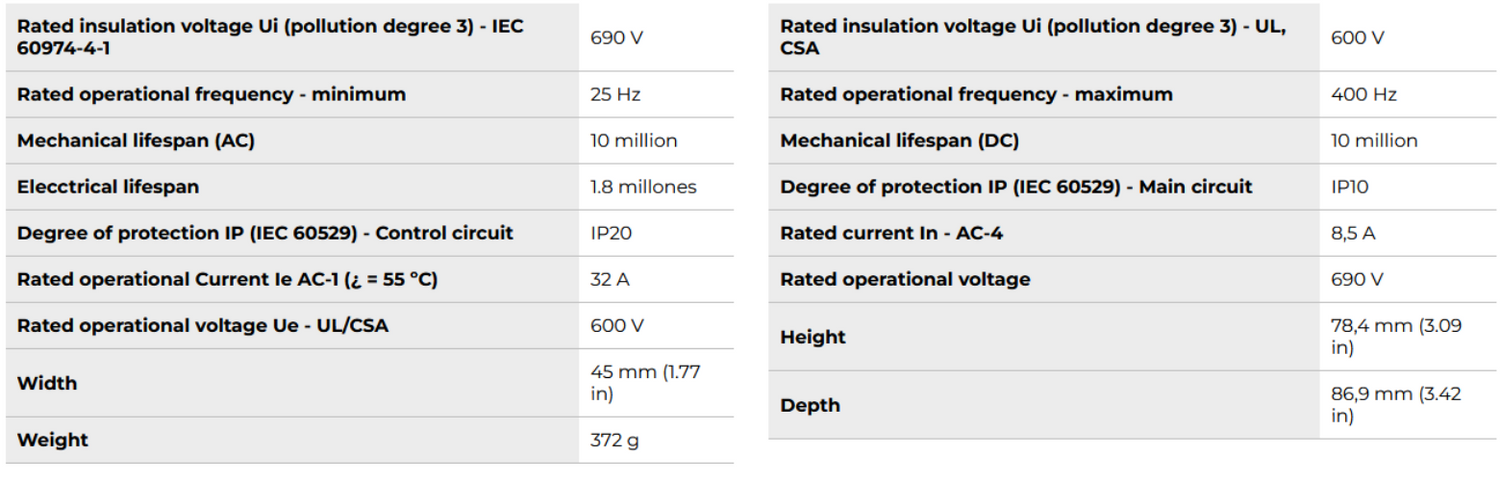Click the 'Elecctrical lifespan' label

coord(108,187)
